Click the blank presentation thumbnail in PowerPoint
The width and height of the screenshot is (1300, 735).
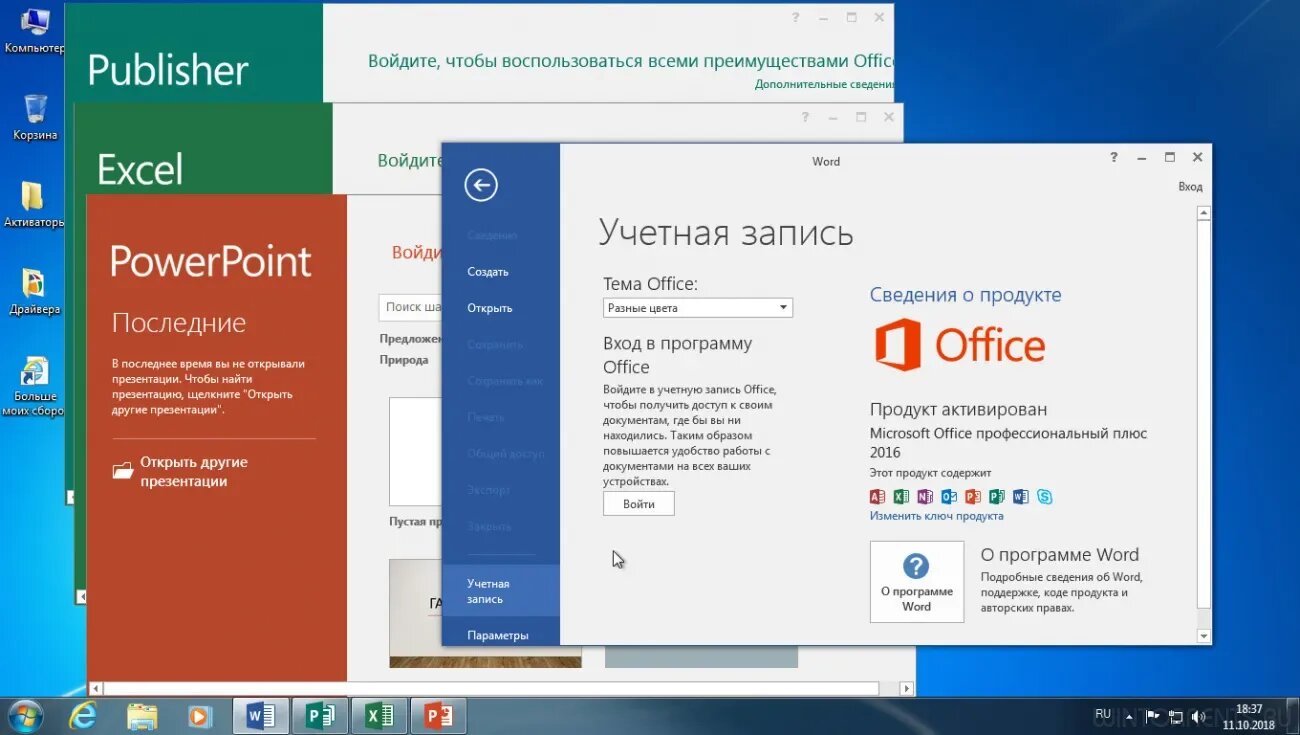coord(415,452)
